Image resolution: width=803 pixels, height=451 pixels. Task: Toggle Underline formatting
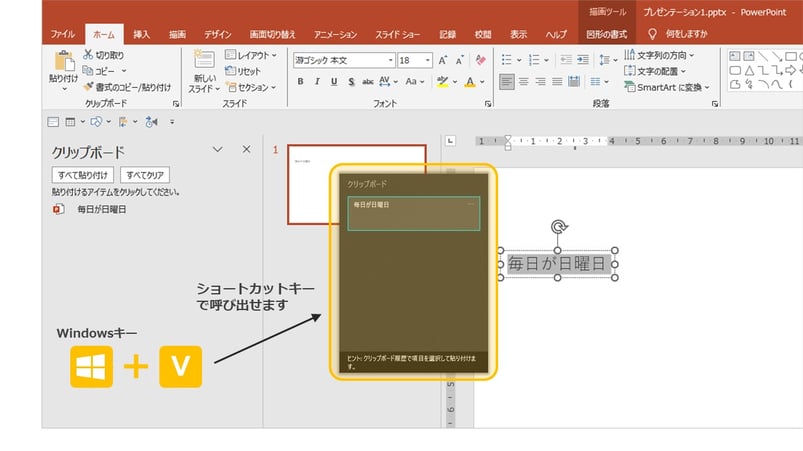pyautogui.click(x=334, y=81)
